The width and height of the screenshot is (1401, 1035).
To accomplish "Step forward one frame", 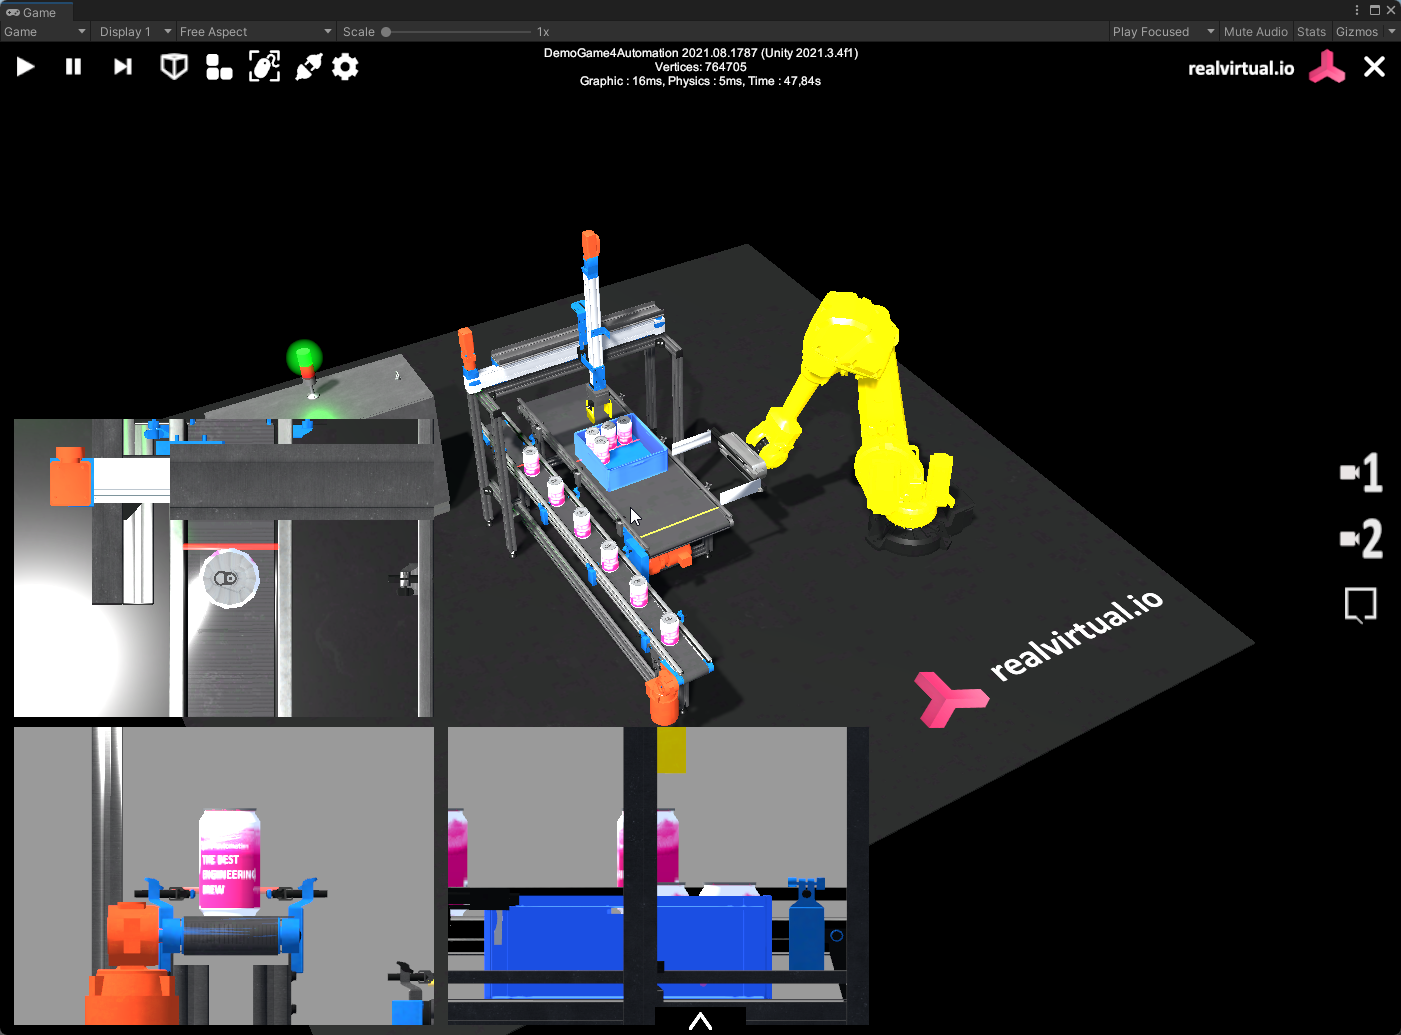I will tap(122, 67).
